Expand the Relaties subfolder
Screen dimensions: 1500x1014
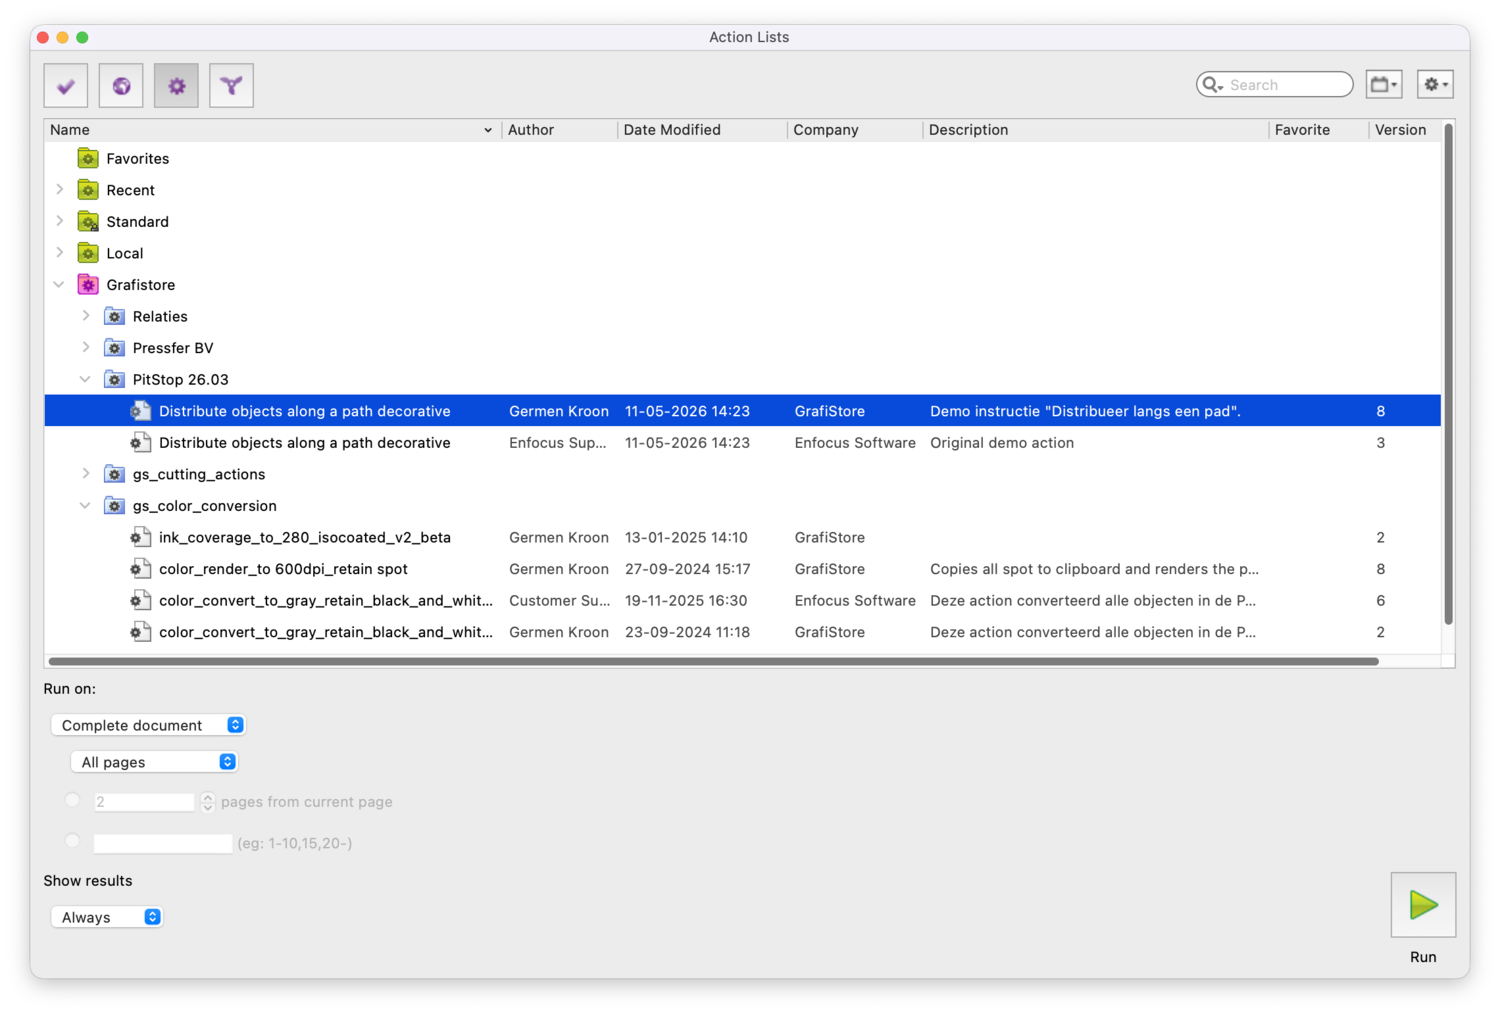(x=86, y=316)
